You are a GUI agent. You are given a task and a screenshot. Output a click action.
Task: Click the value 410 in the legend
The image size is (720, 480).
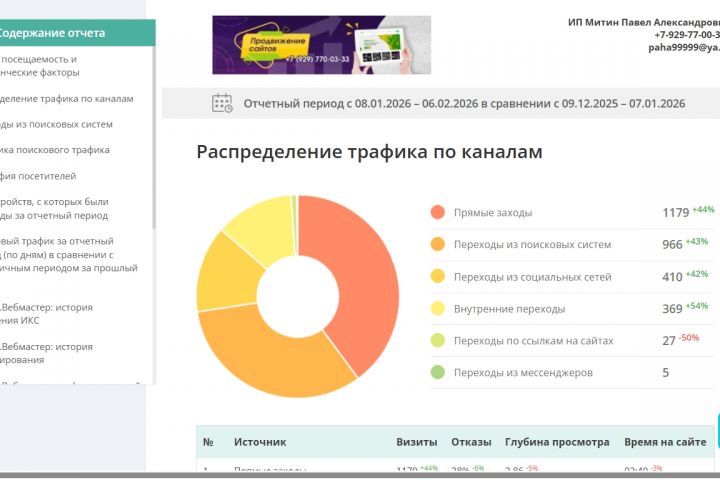(x=672, y=277)
